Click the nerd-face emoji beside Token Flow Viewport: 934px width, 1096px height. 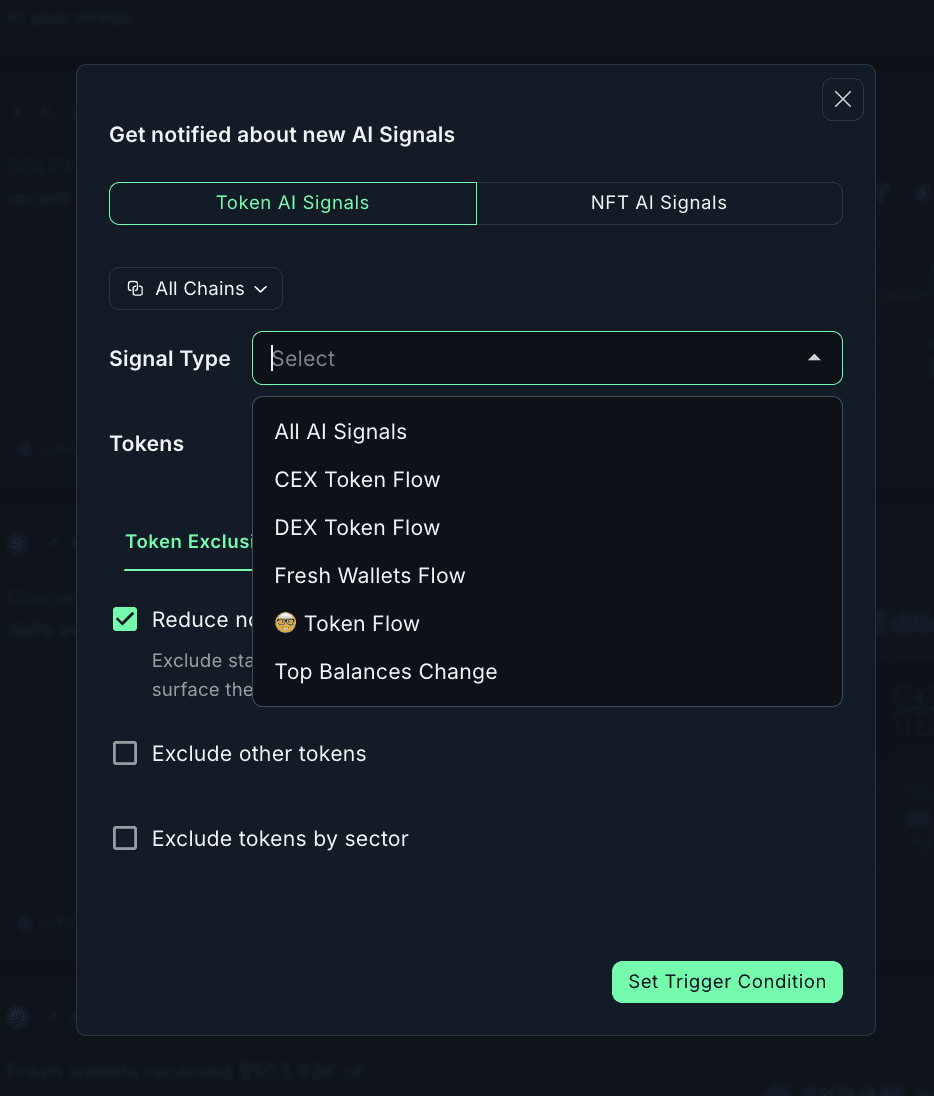coord(286,624)
